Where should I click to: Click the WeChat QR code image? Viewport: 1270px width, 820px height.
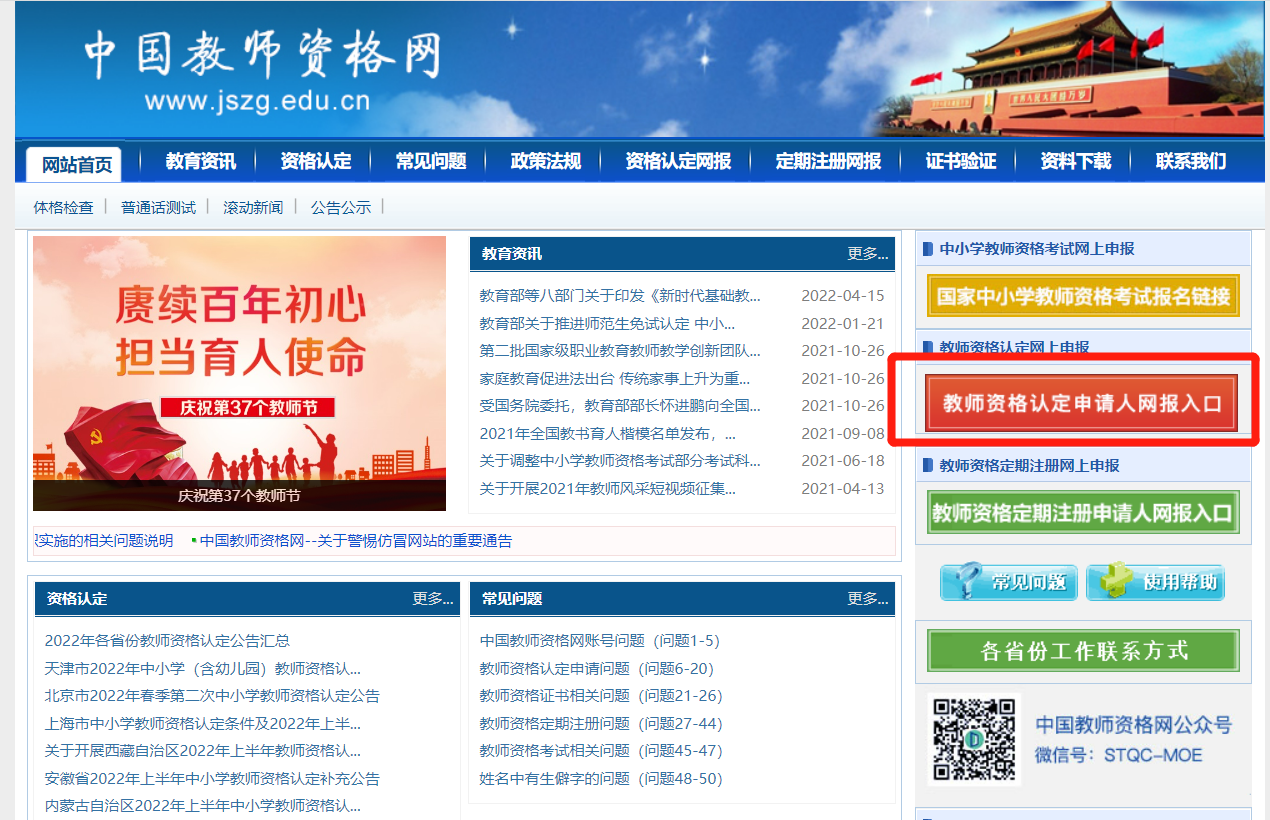(x=973, y=739)
